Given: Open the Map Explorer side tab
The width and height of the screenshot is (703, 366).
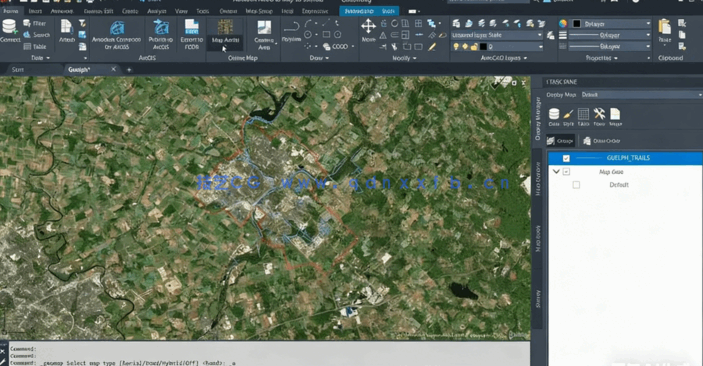Looking at the screenshot, I should (x=538, y=179).
